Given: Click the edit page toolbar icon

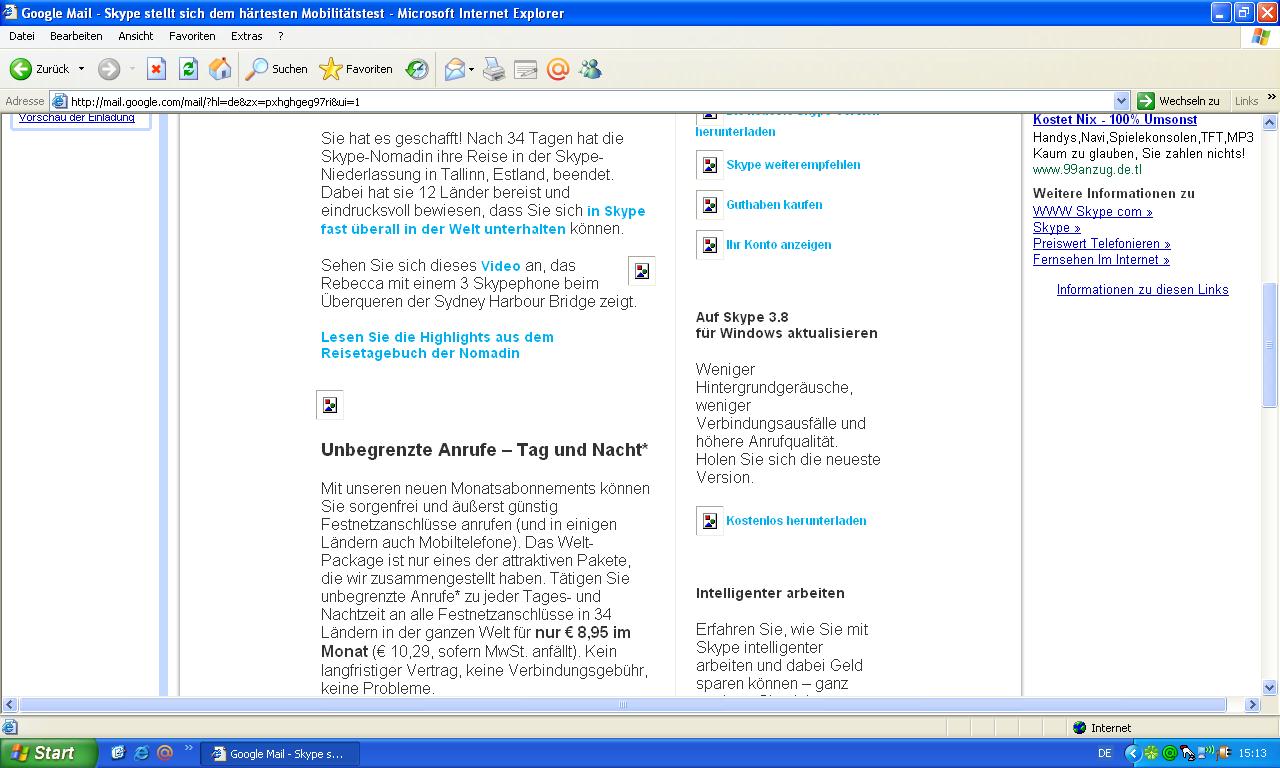Looking at the screenshot, I should click(526, 69).
